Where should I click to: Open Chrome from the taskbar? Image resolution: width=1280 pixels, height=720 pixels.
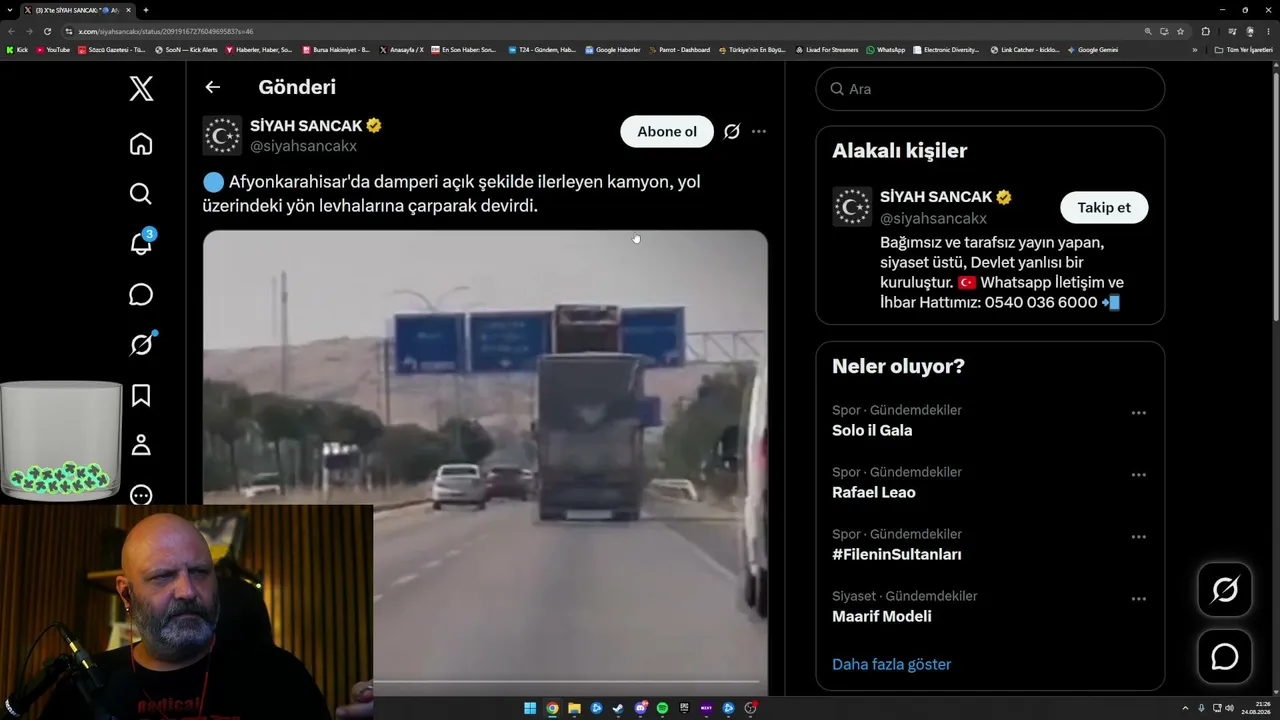click(552, 709)
